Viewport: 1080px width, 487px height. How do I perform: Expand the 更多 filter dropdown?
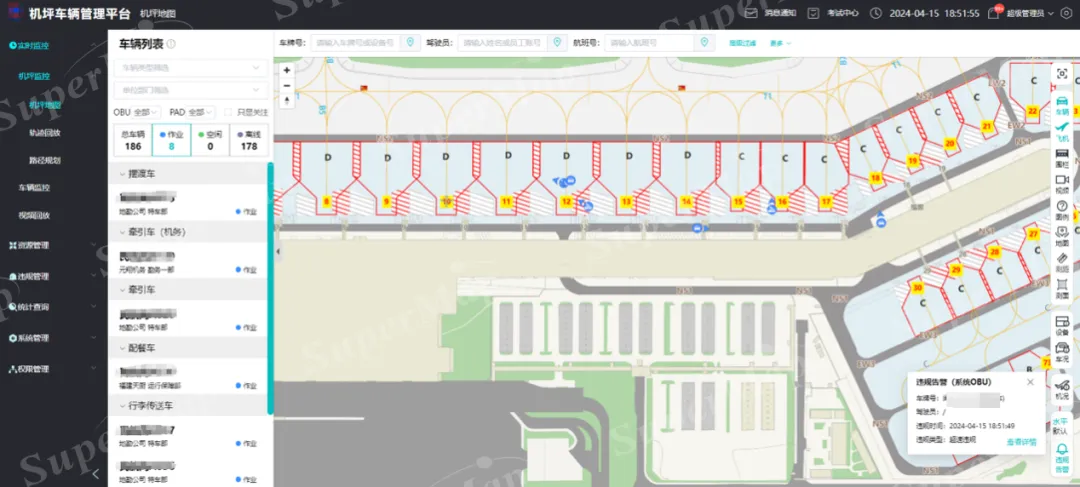tap(780, 43)
